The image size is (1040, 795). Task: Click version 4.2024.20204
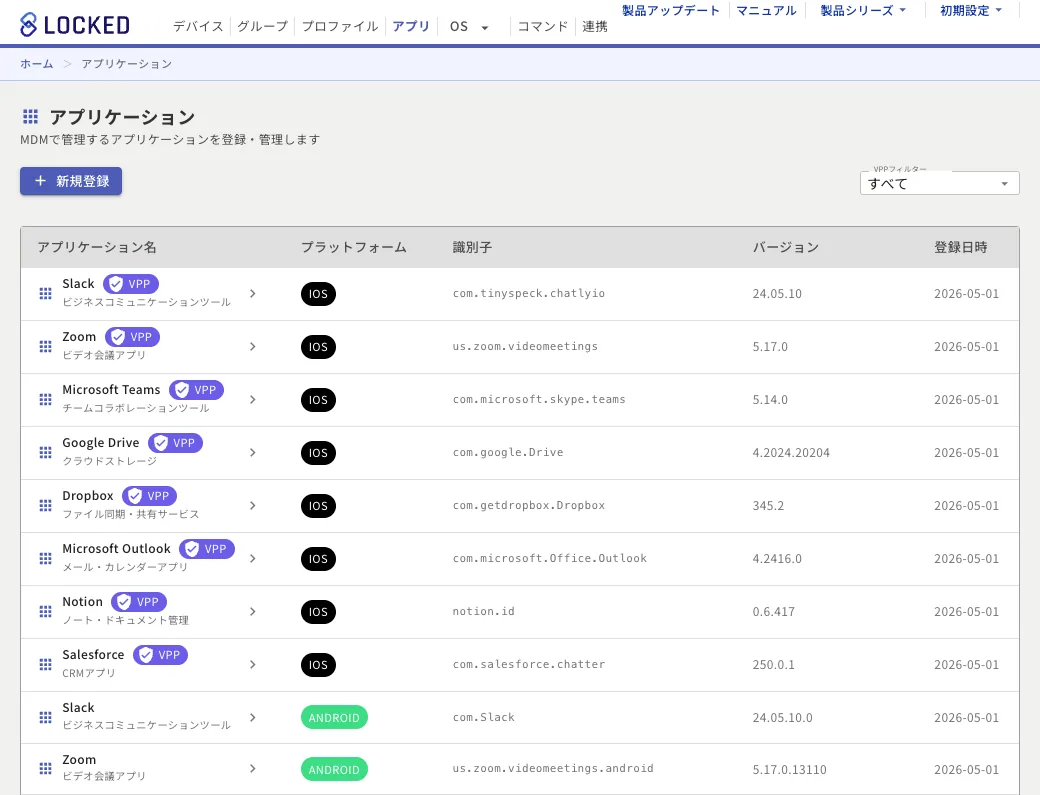[x=791, y=453]
